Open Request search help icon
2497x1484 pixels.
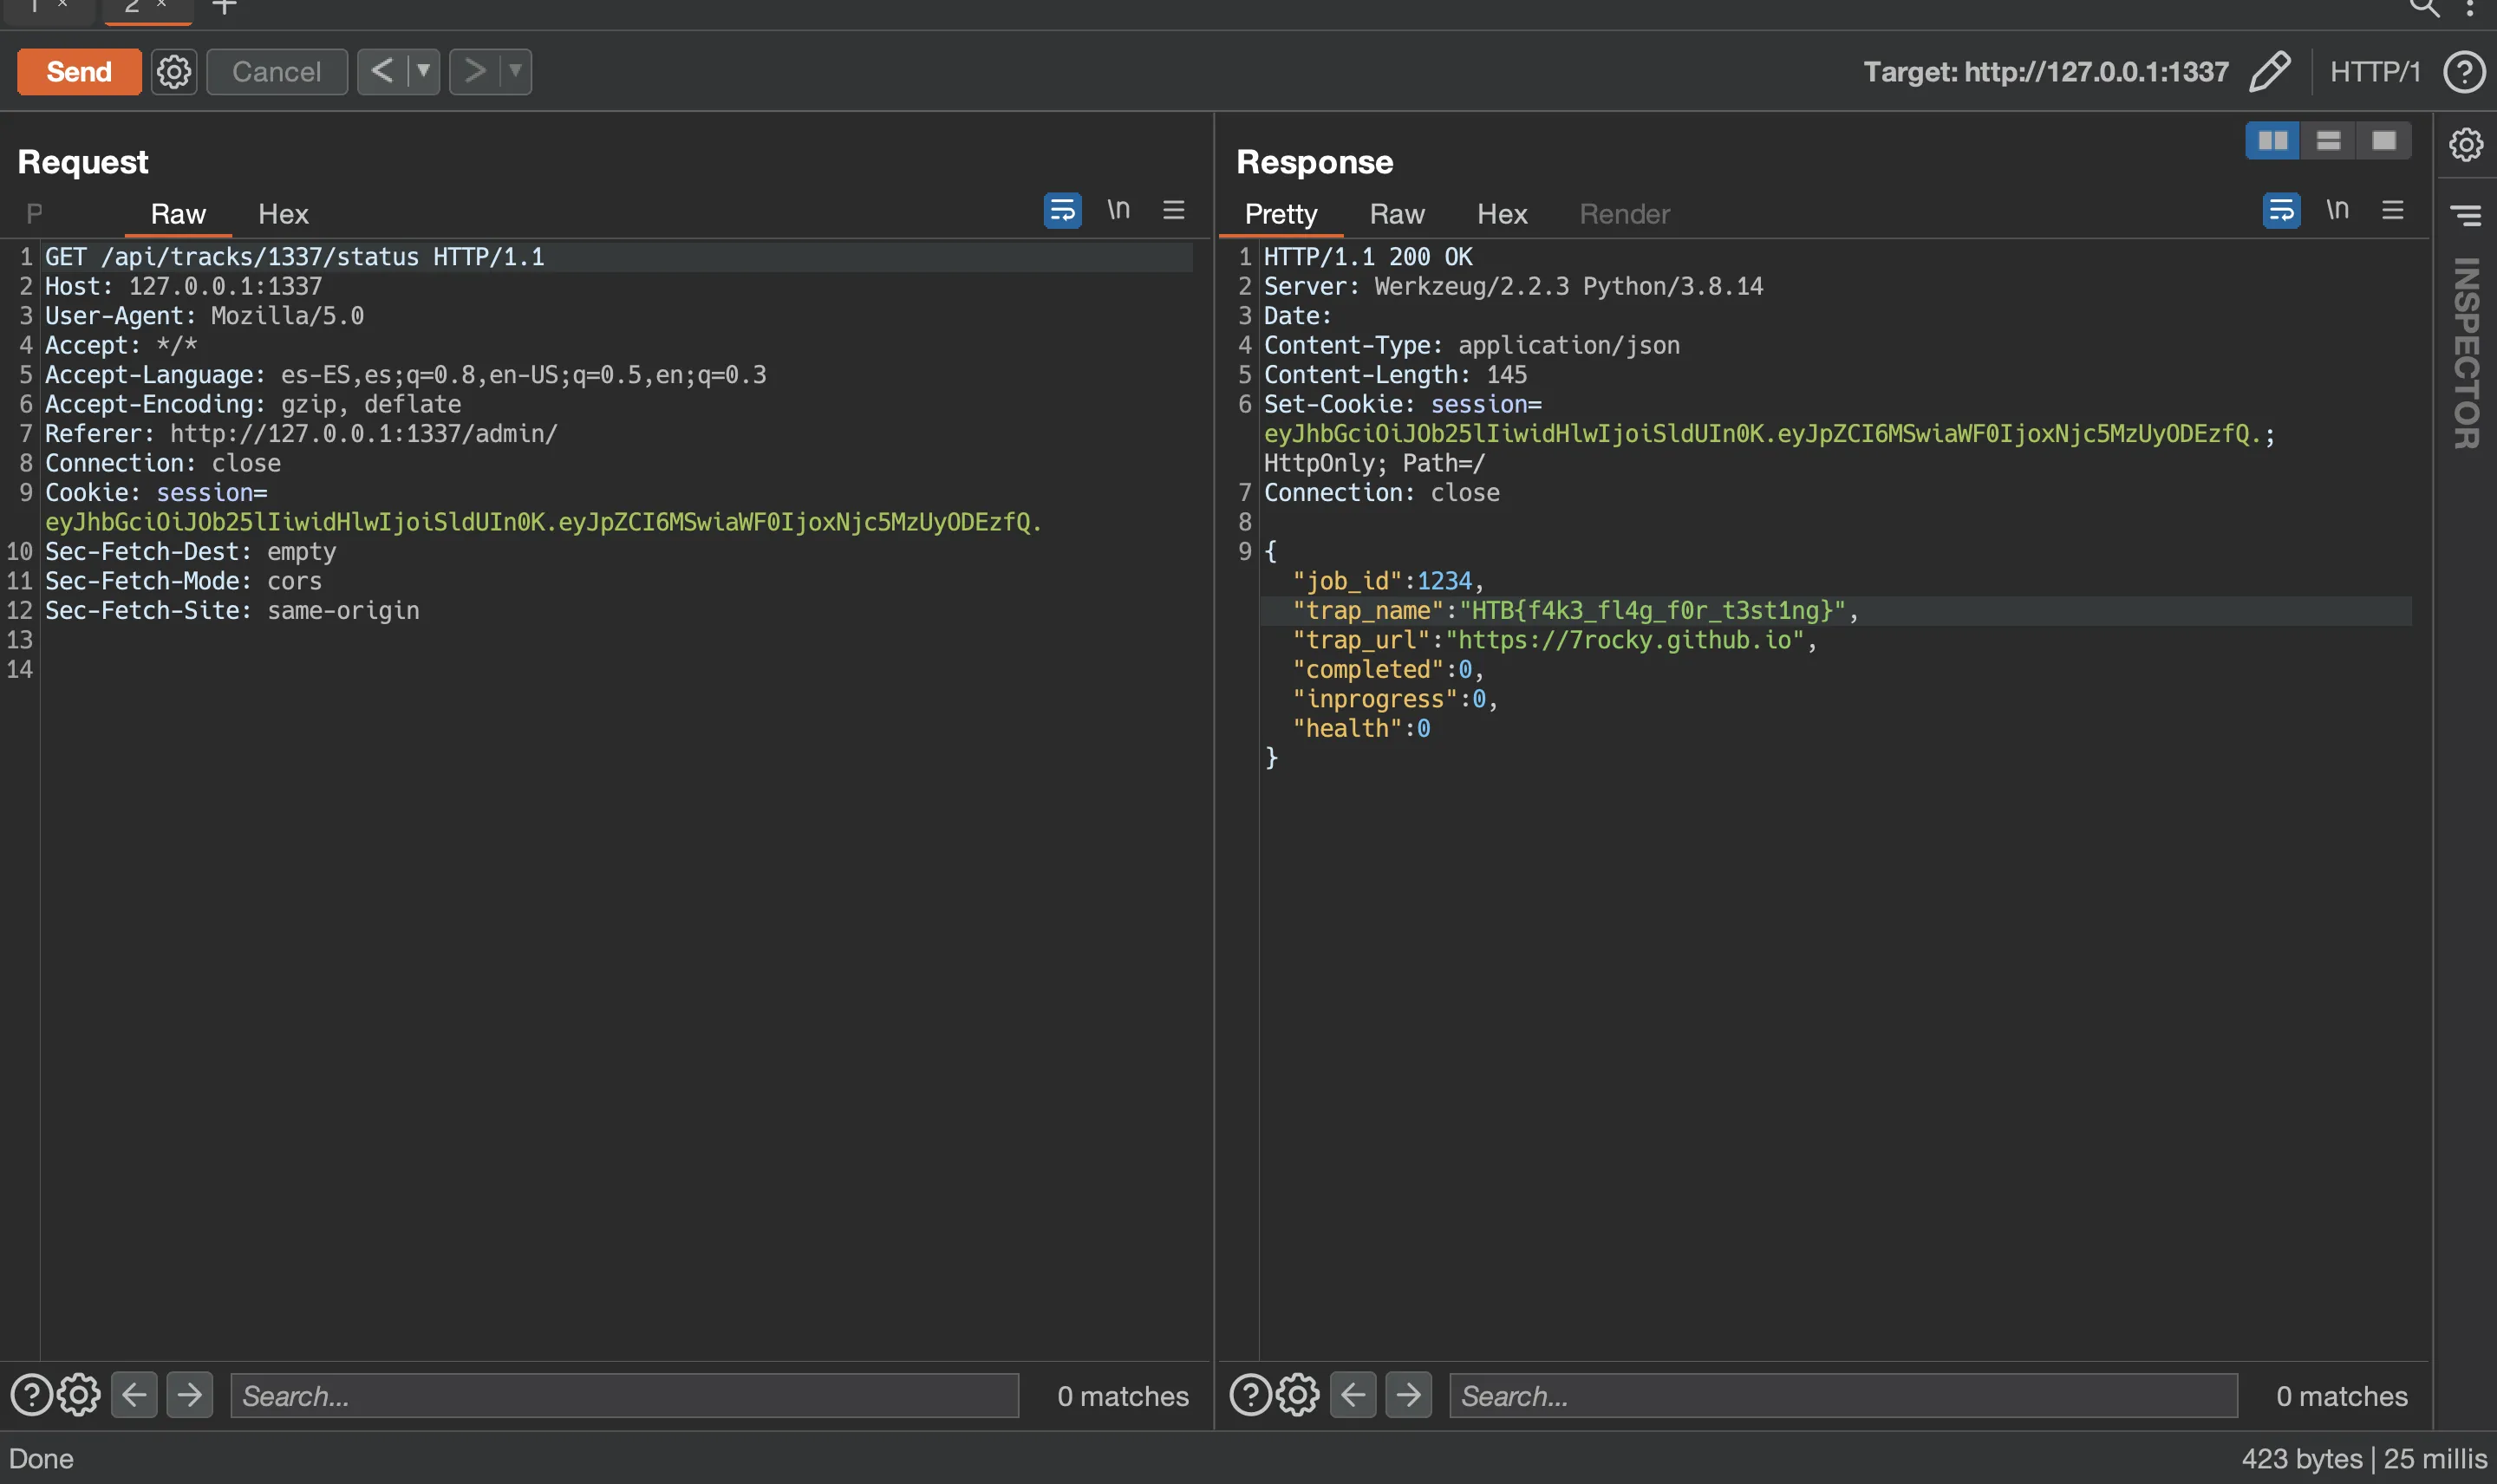[31, 1395]
